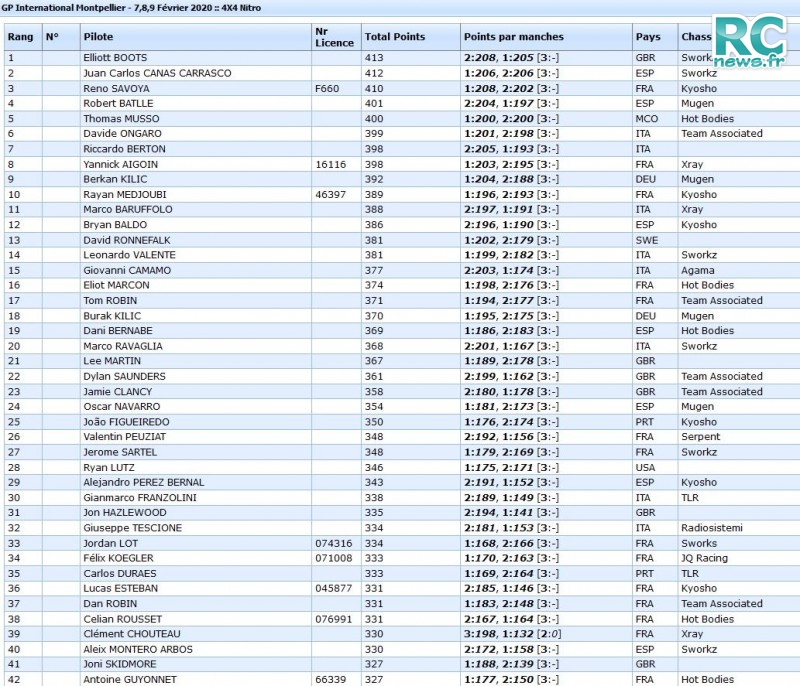Screen dimensions: 800x686
Task: Select pilot Alejandro PEREZ BERNAL
Action: (144, 482)
